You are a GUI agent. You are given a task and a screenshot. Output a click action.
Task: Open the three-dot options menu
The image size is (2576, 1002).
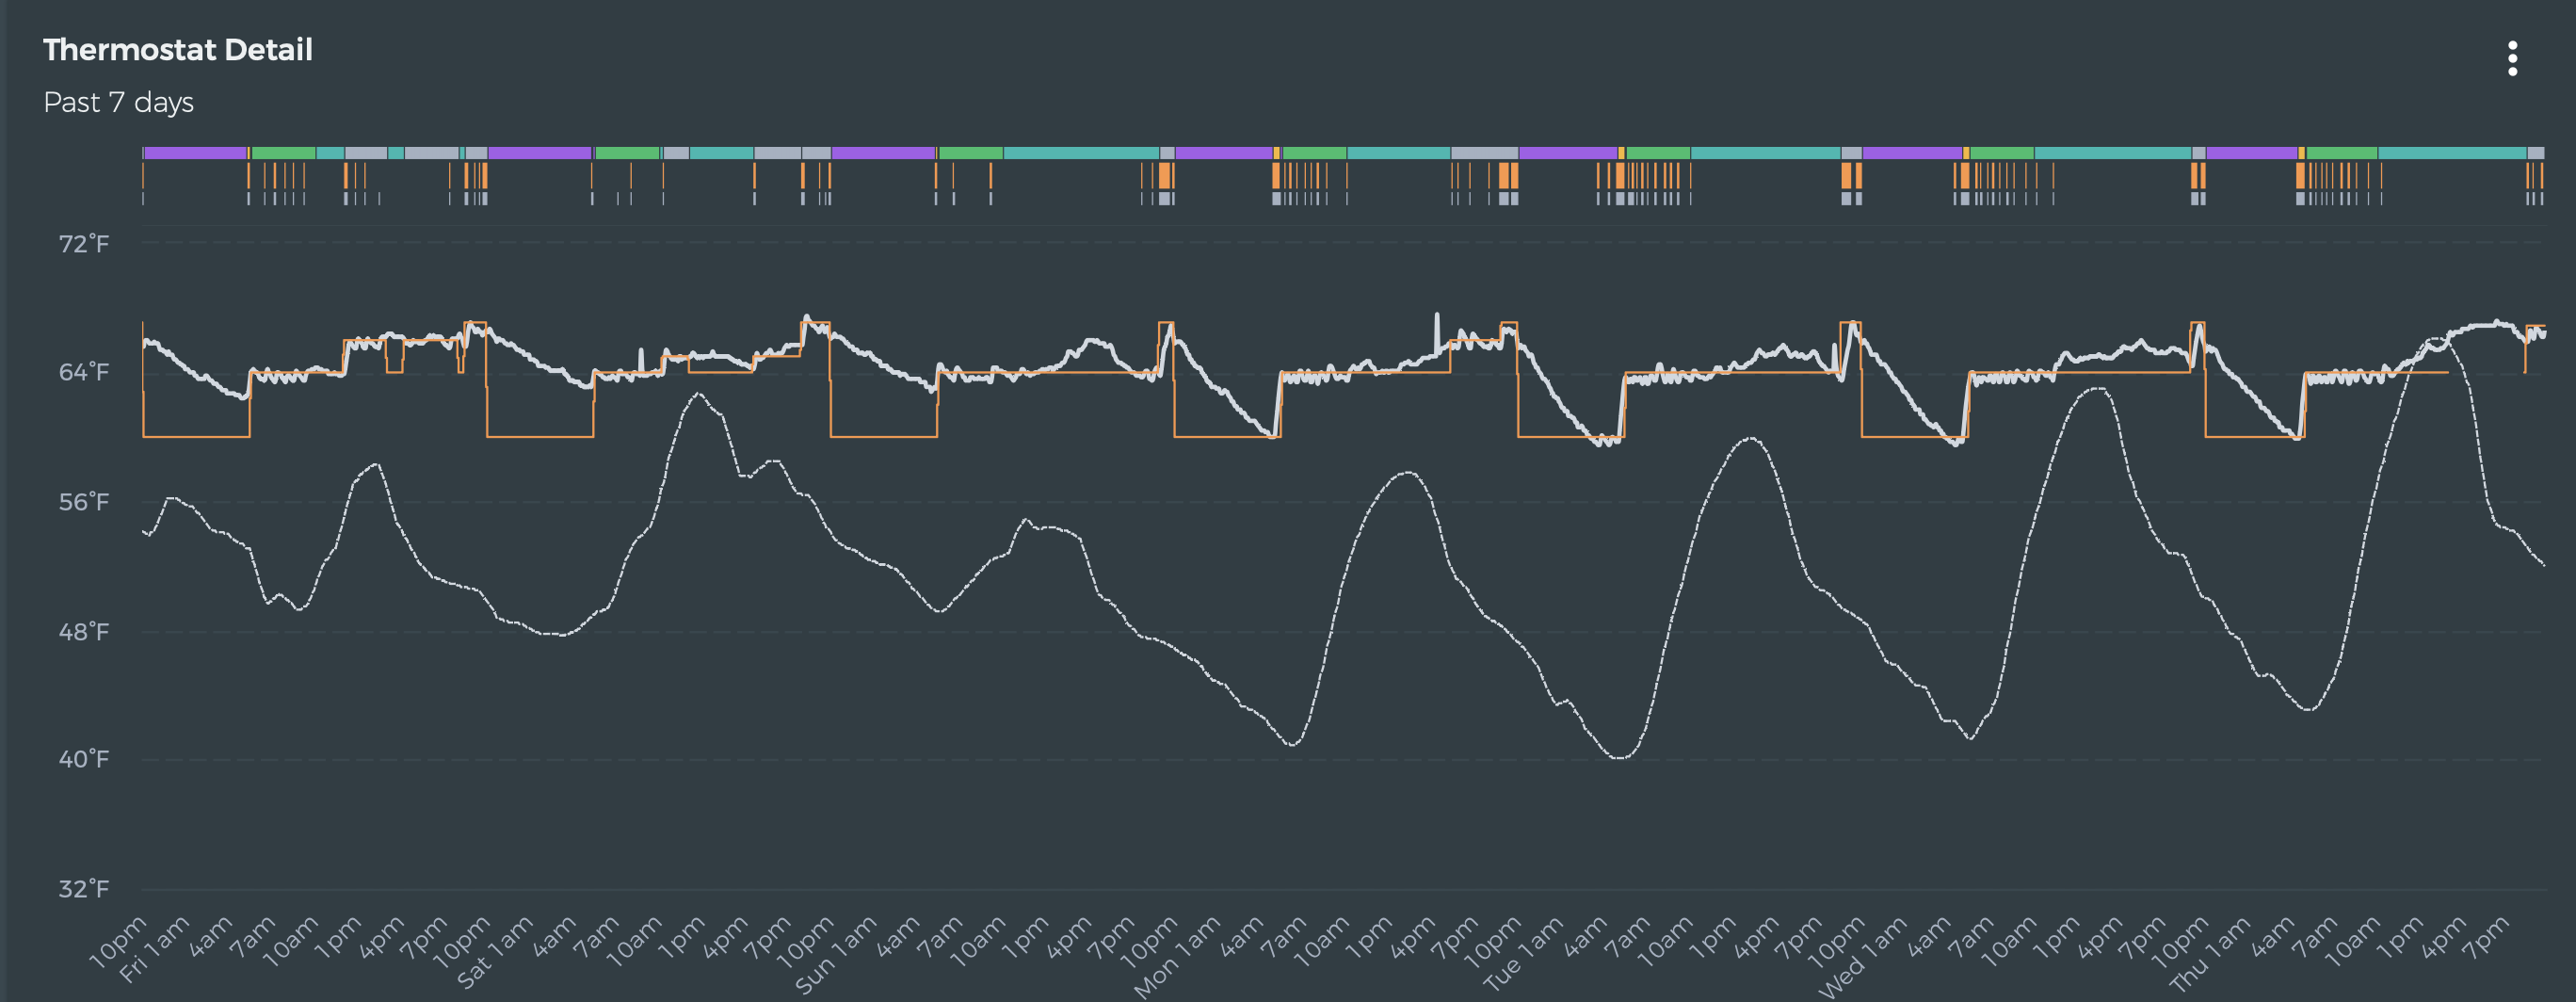pyautogui.click(x=2511, y=59)
